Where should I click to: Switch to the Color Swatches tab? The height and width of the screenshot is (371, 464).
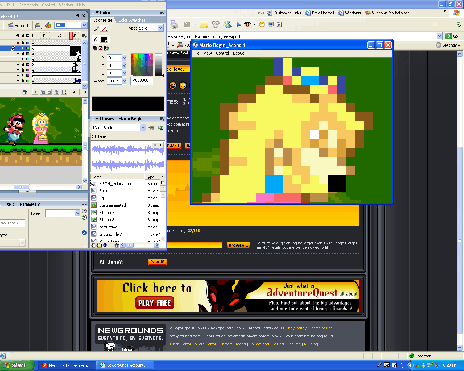coord(132,20)
